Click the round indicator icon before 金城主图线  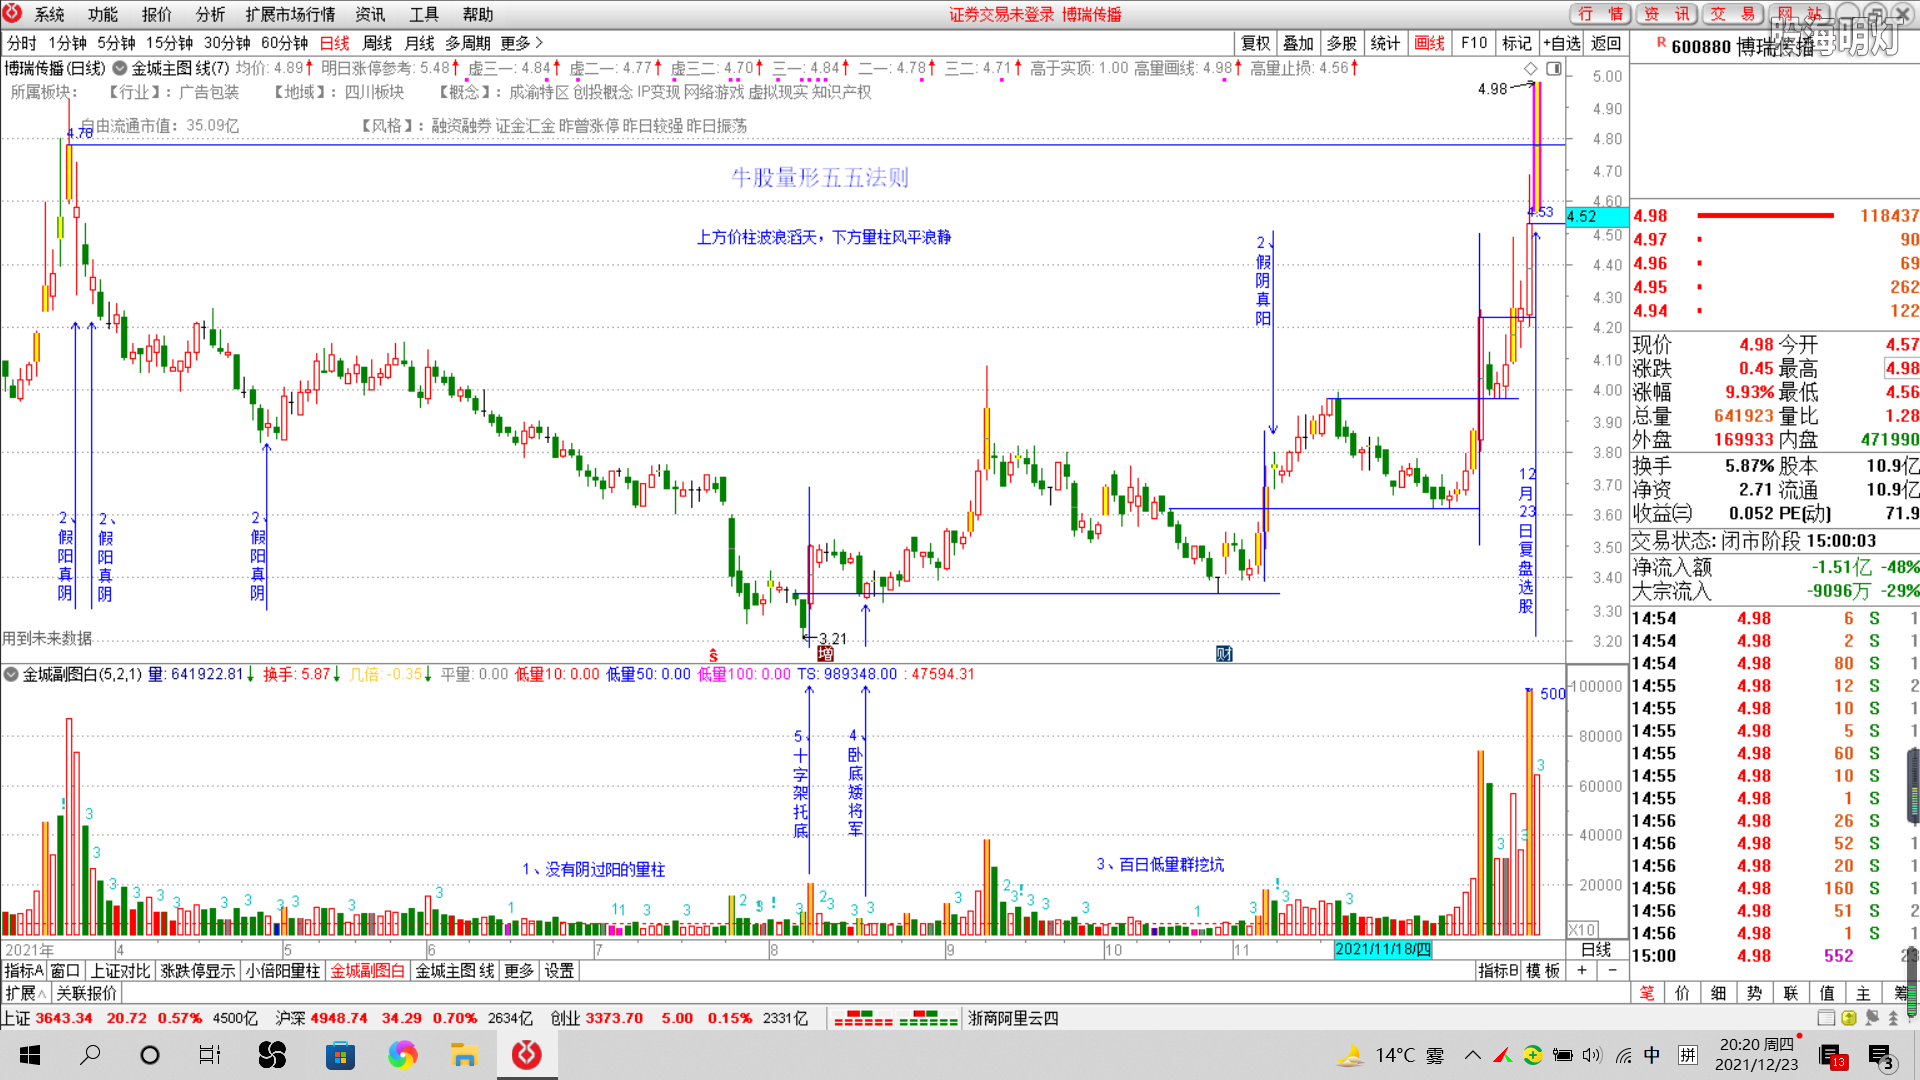tap(120, 68)
